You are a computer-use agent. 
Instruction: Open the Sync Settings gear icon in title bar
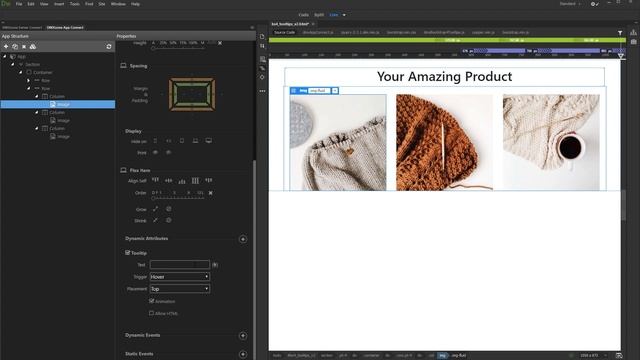pyautogui.click(x=595, y=4)
